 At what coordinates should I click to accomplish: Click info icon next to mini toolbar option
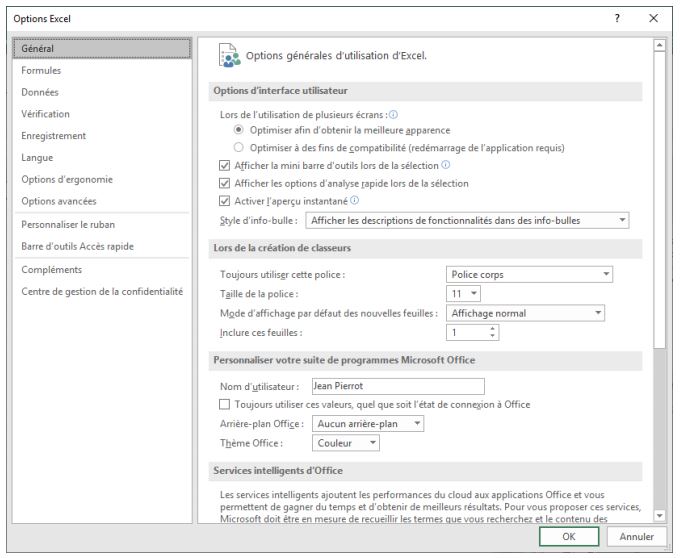coord(445,165)
